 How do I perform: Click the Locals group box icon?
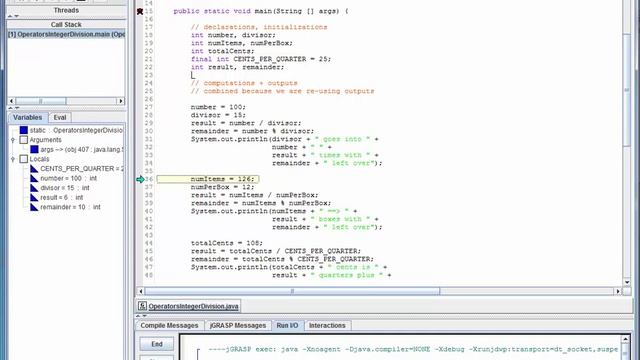click(24, 159)
